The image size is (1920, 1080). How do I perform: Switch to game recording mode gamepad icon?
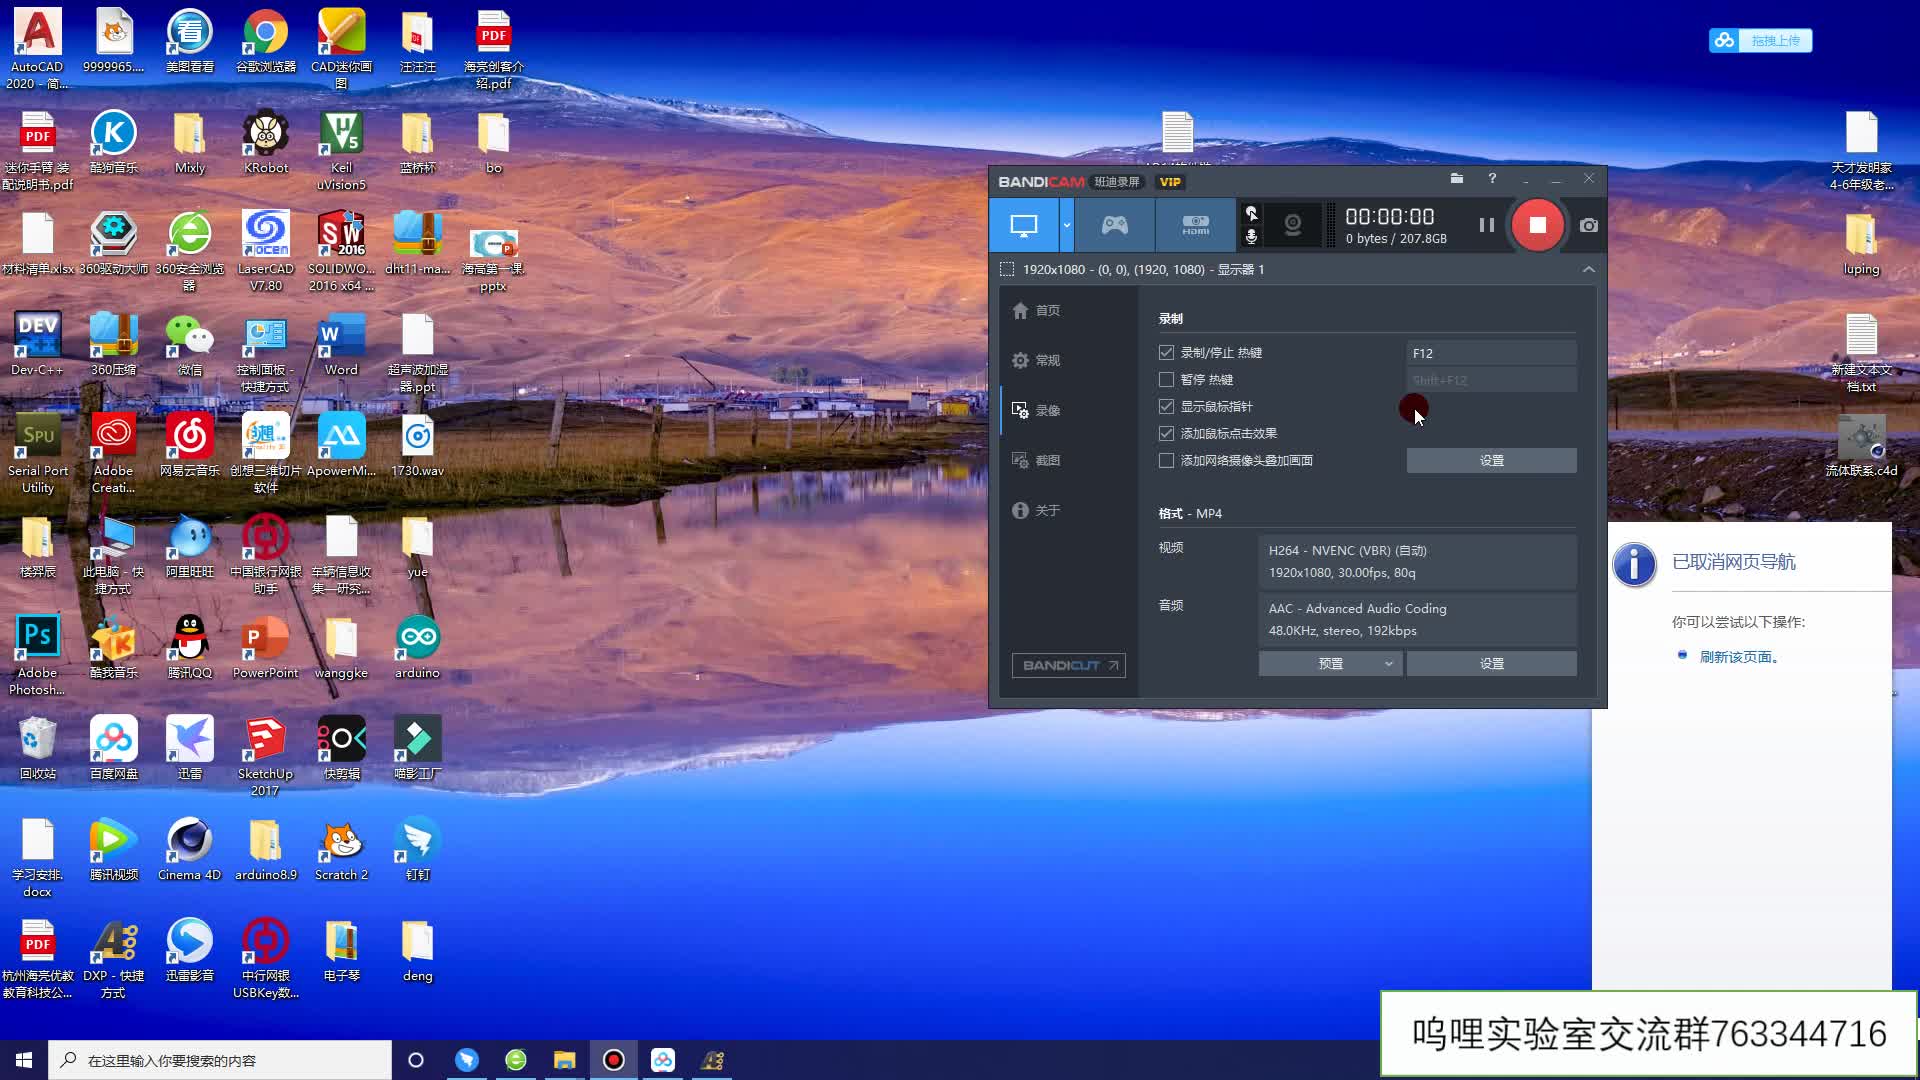[x=1113, y=225]
